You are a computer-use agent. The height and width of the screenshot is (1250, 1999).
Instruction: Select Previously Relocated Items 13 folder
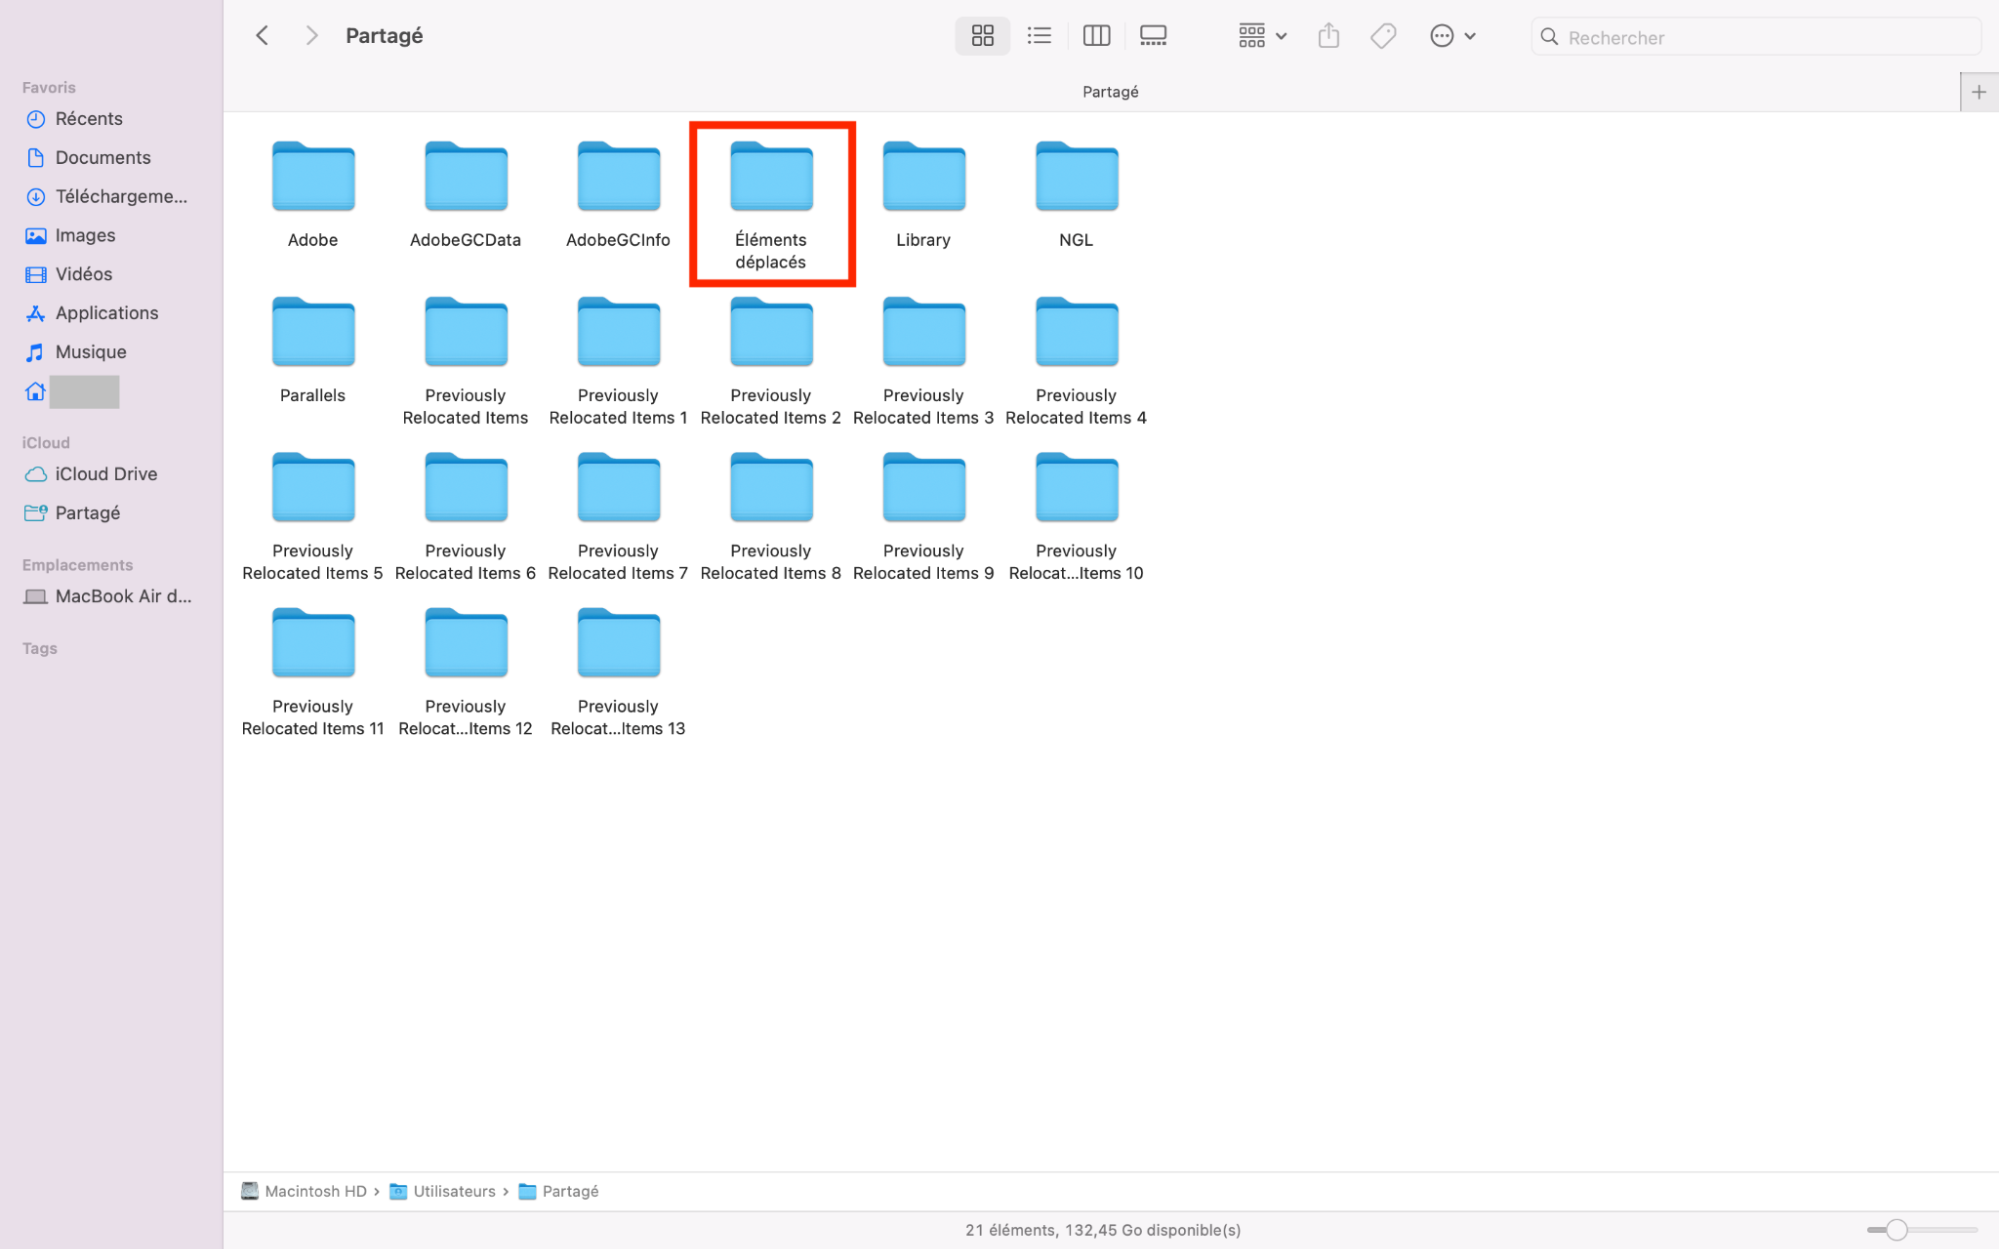coord(618,673)
